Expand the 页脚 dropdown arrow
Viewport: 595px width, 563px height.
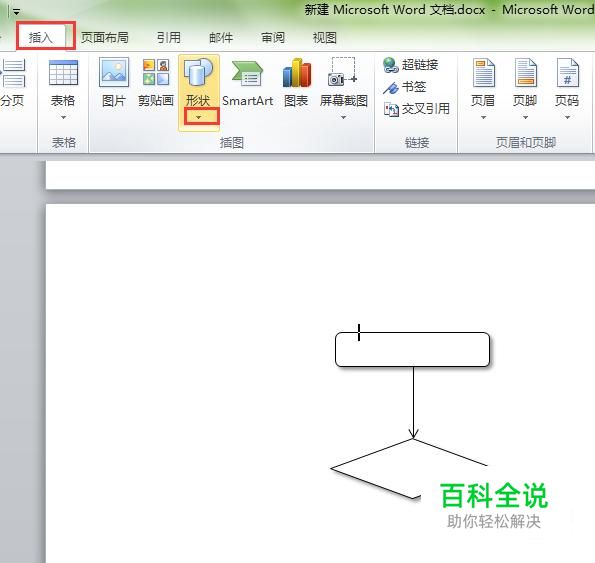tap(526, 117)
